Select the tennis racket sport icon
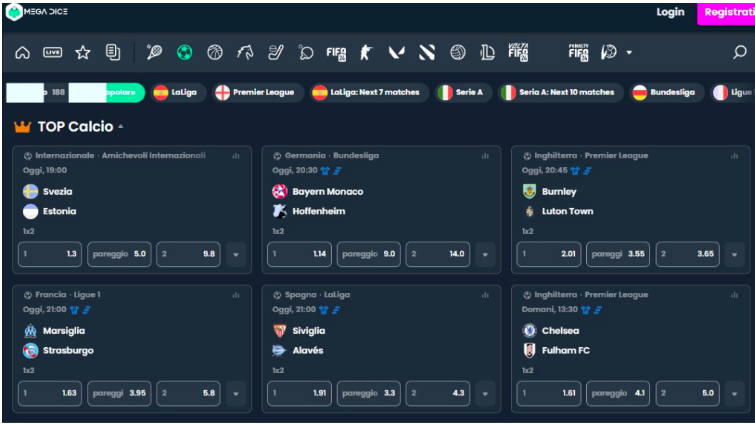The image size is (755, 424). pos(154,52)
